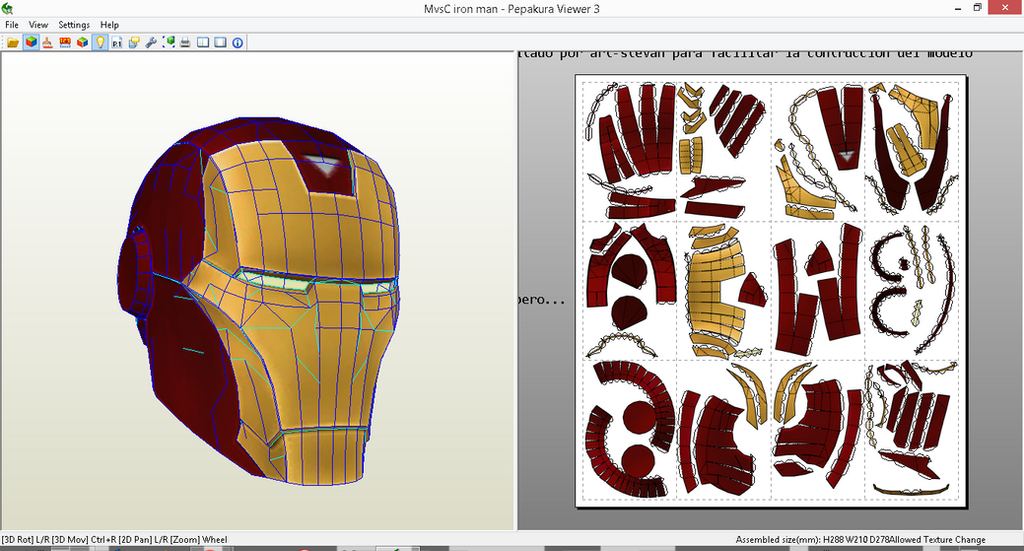Toggle the textured cube display icon
The height and width of the screenshot is (551, 1024).
tap(31, 42)
